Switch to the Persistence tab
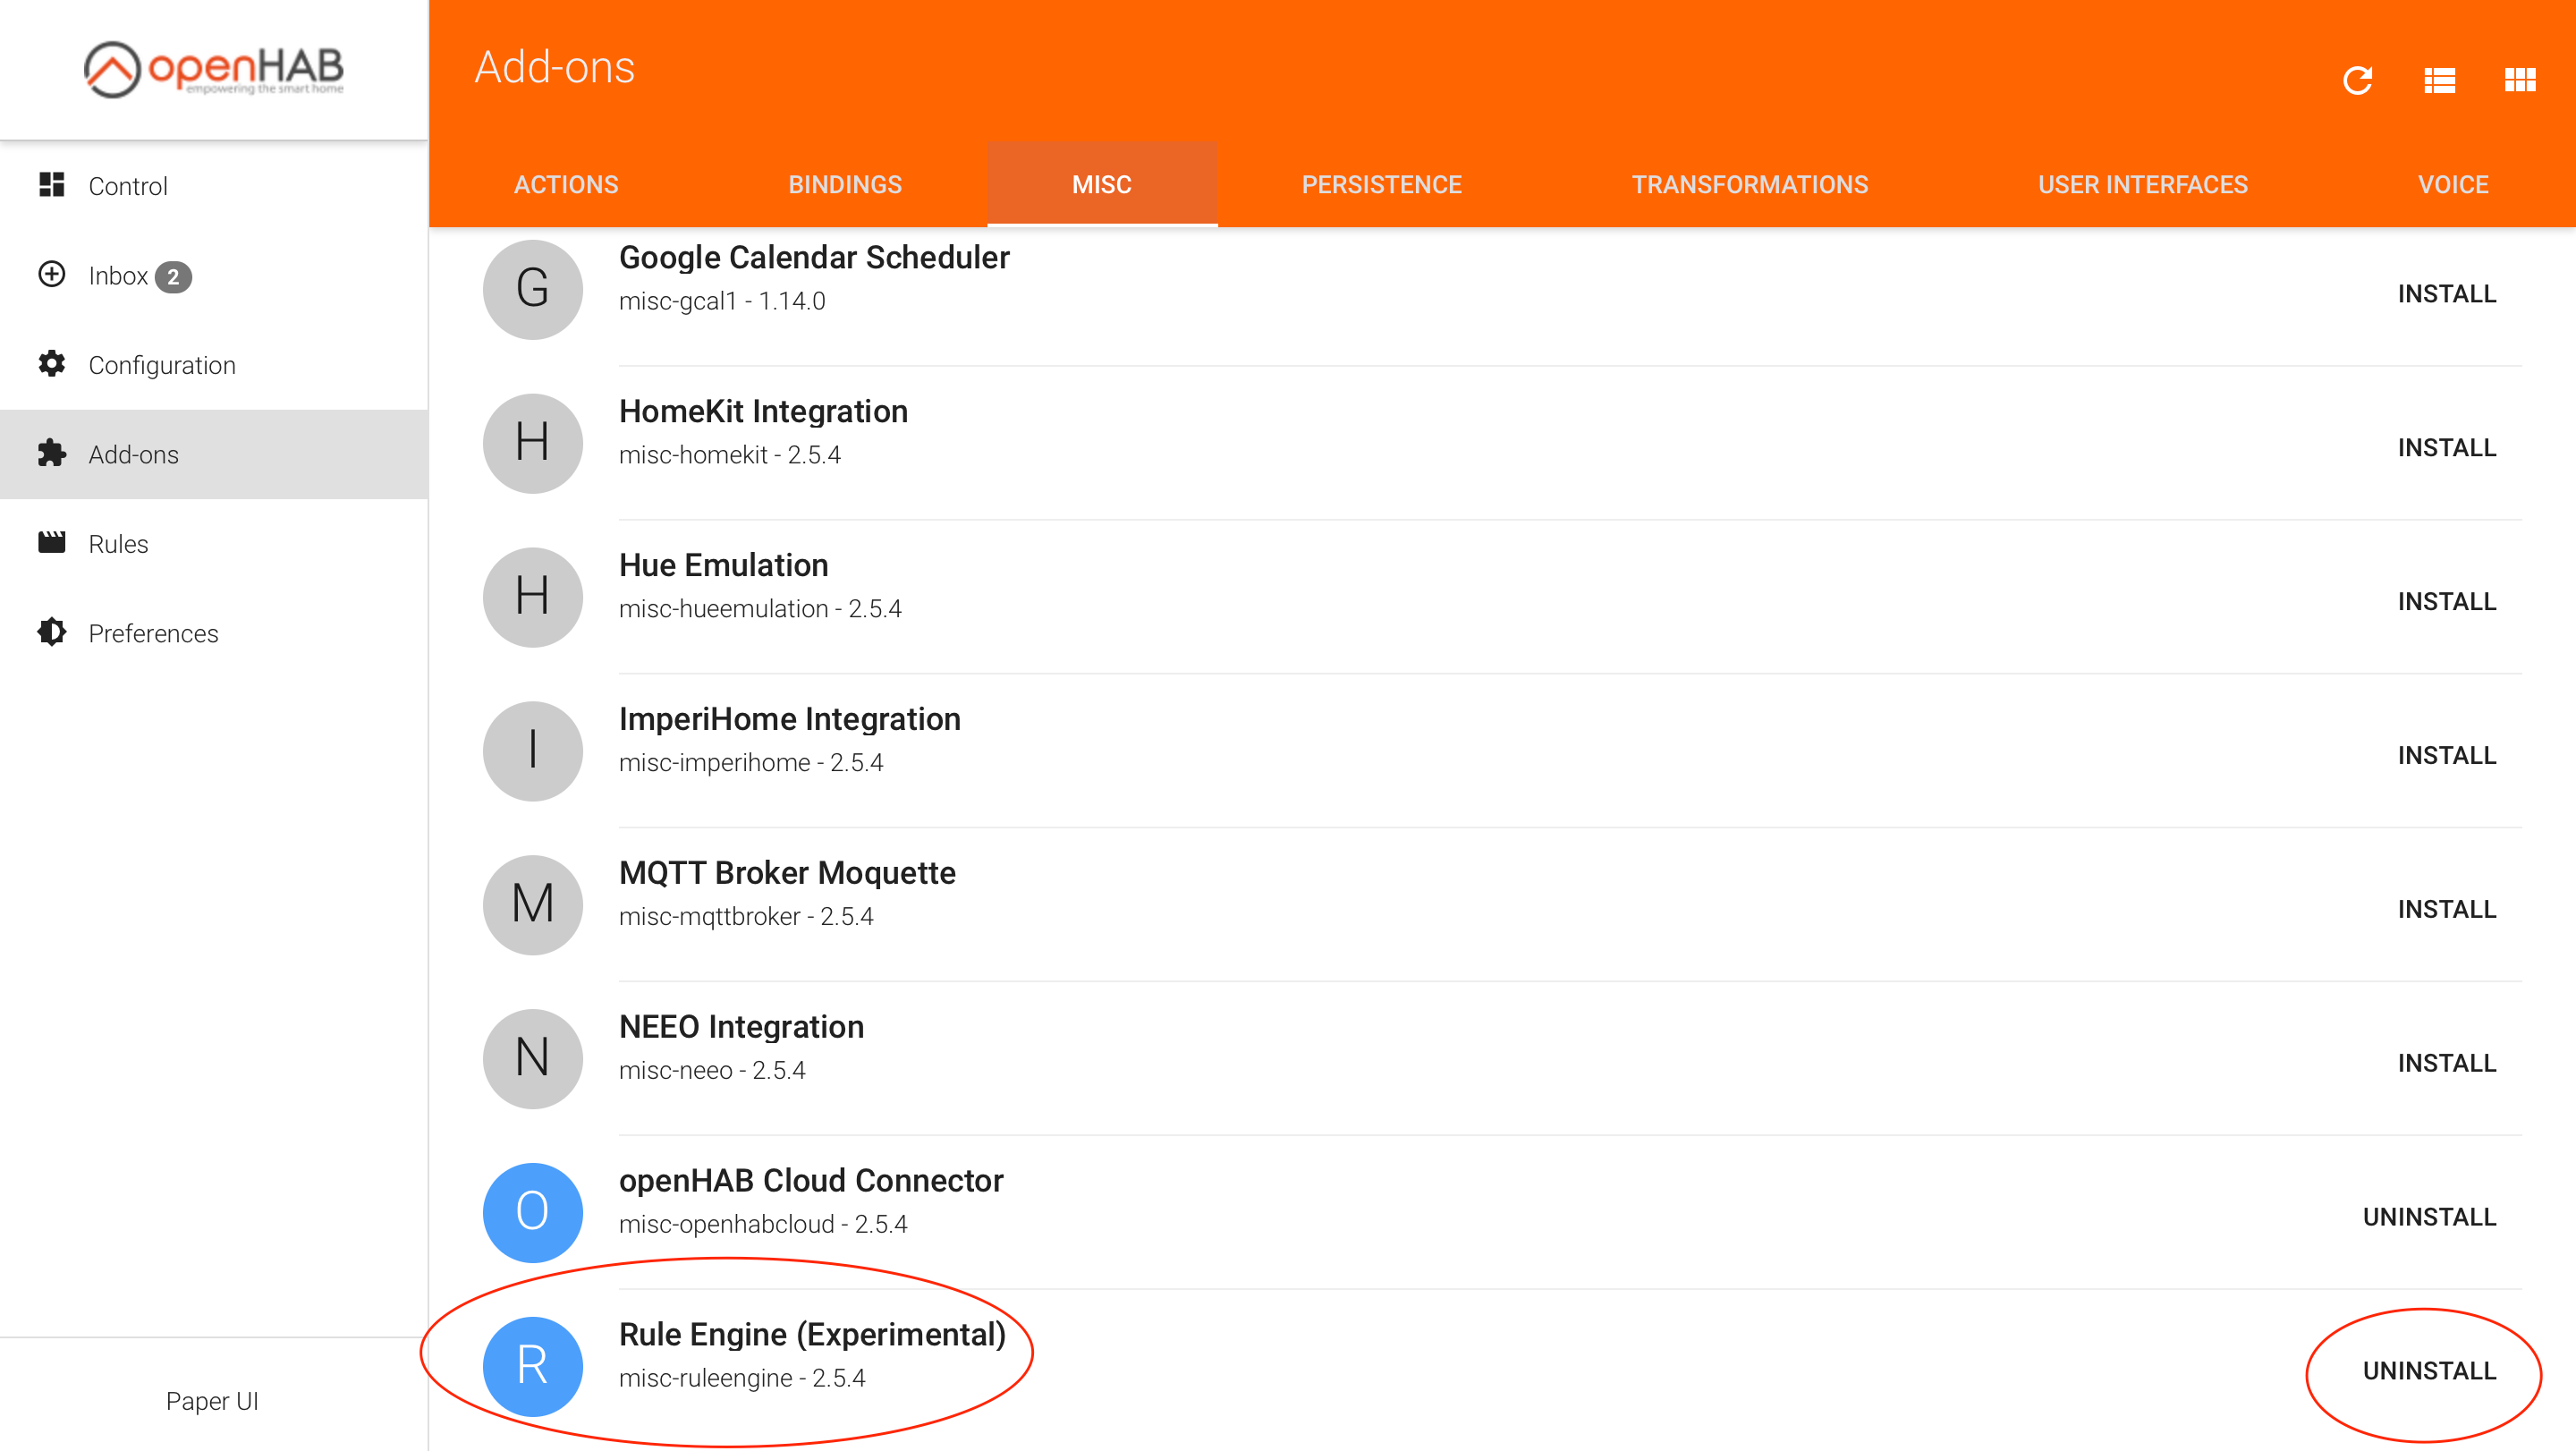This screenshot has width=2576, height=1451. (x=1381, y=185)
